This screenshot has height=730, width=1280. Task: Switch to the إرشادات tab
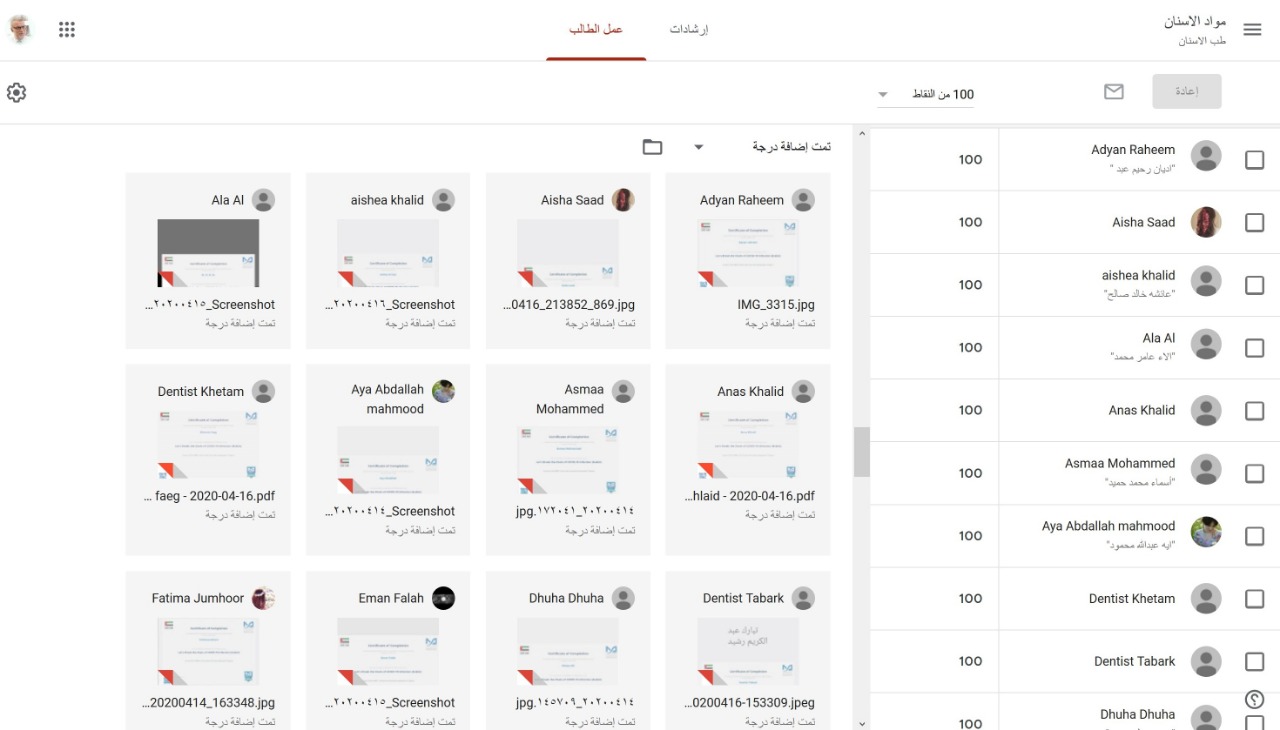tap(689, 30)
